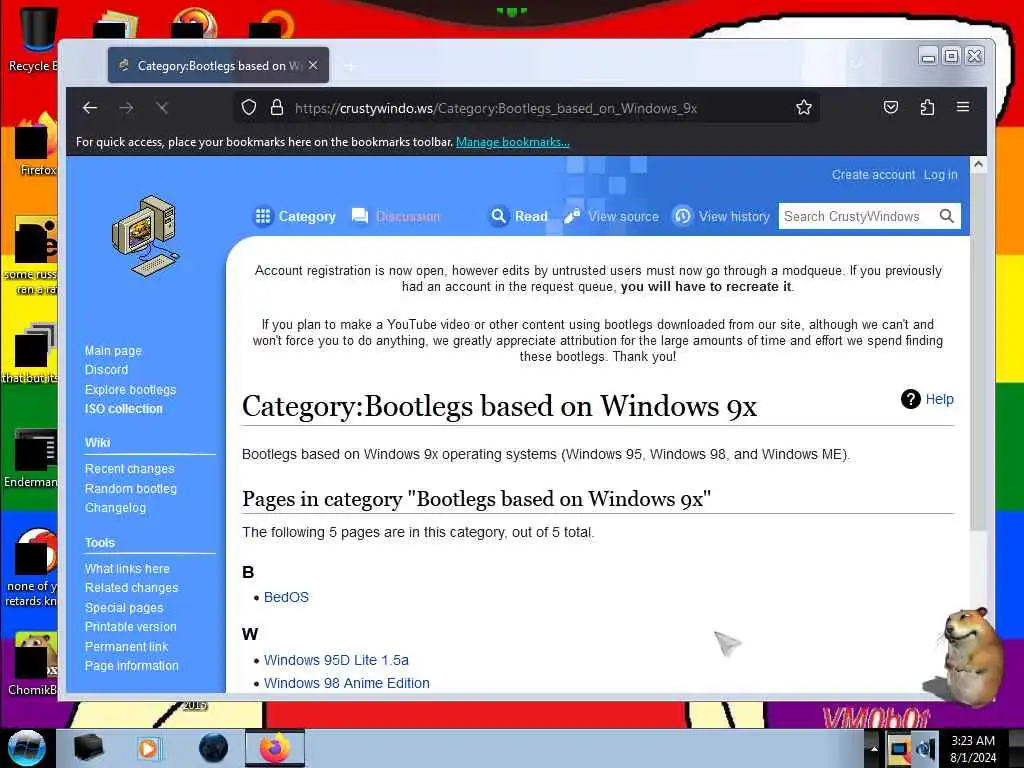The image size is (1024, 768).
Task: Open Windows 95D Lite 1.5a link
Action: click(336, 660)
